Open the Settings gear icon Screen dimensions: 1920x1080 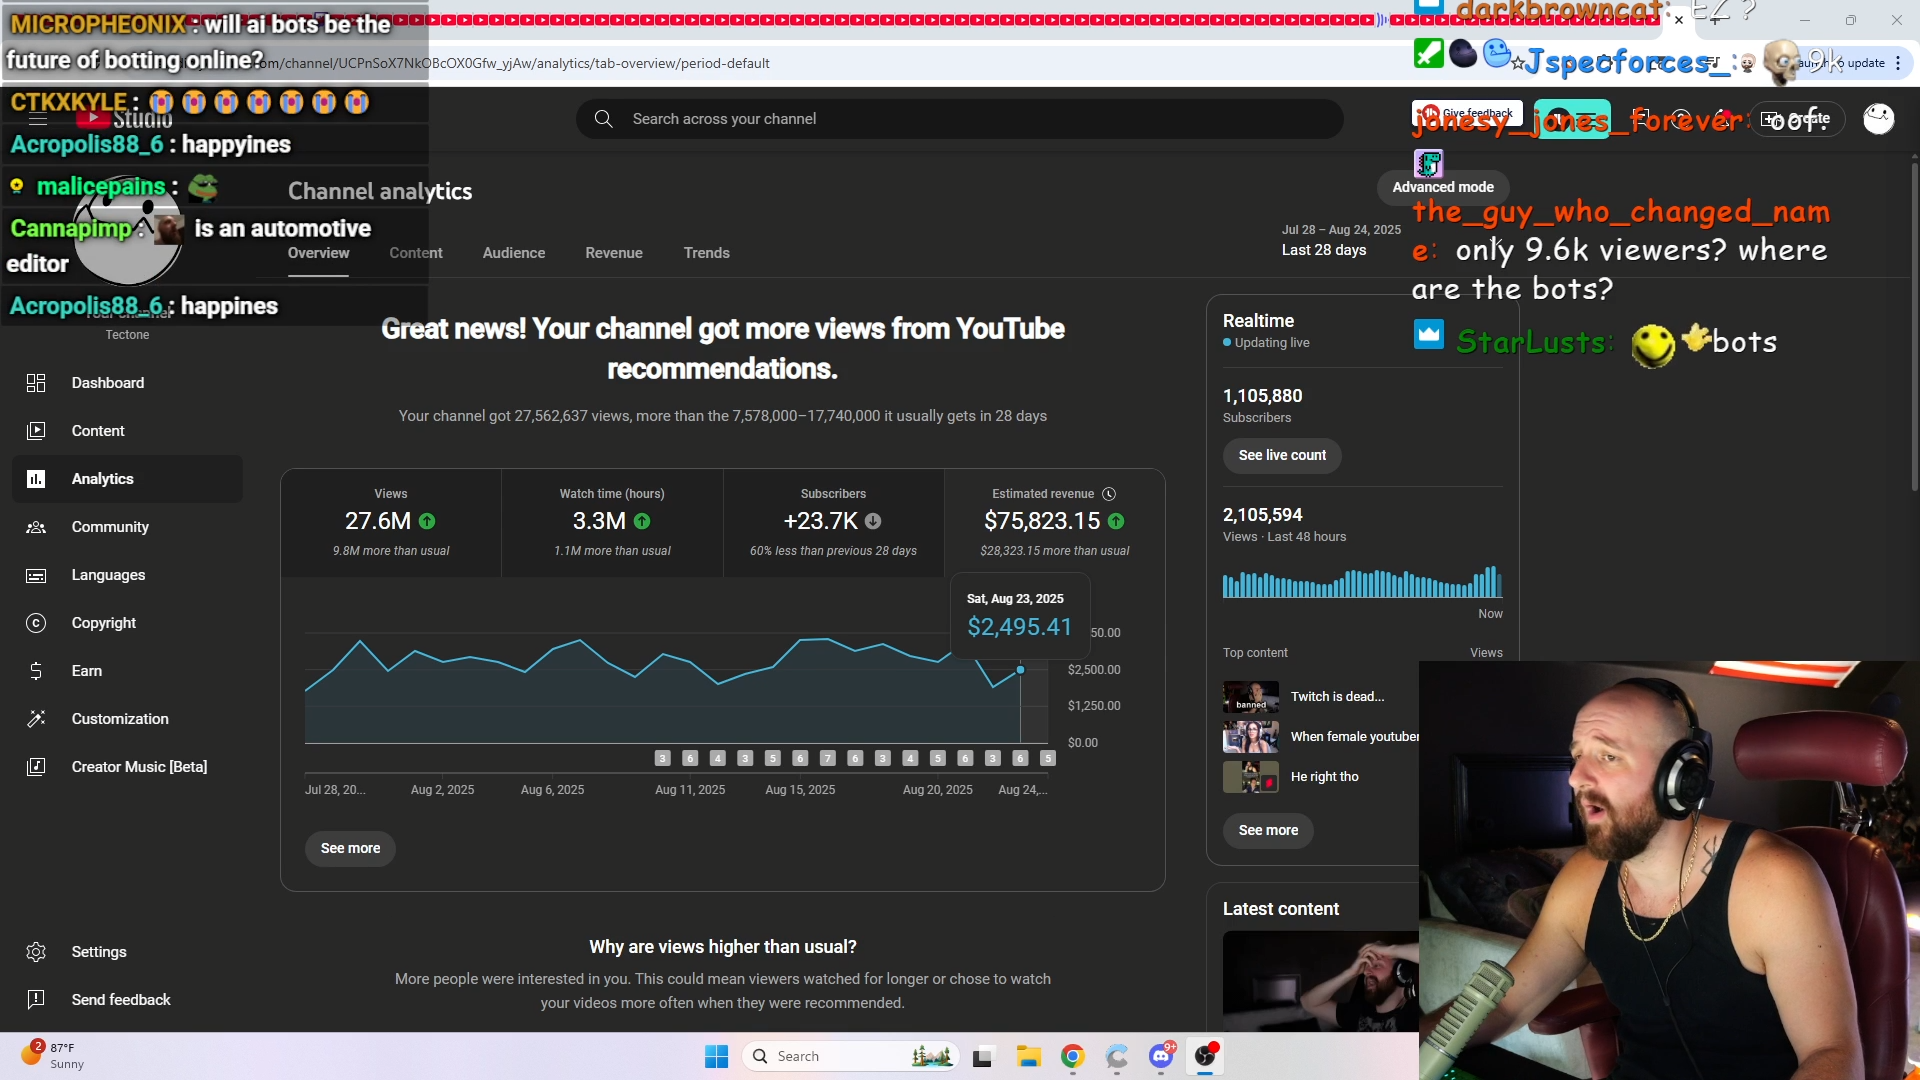(x=36, y=952)
